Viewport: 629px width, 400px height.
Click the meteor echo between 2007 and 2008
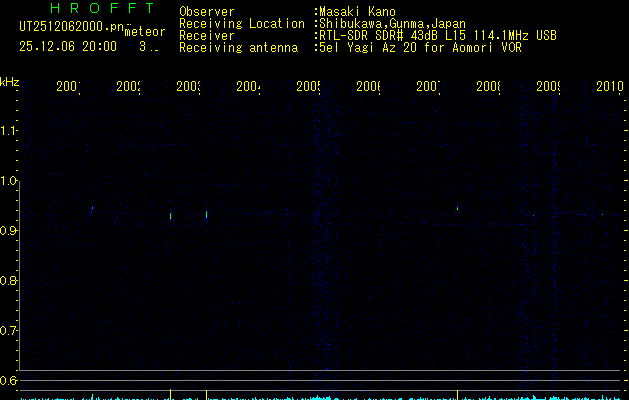(457, 208)
